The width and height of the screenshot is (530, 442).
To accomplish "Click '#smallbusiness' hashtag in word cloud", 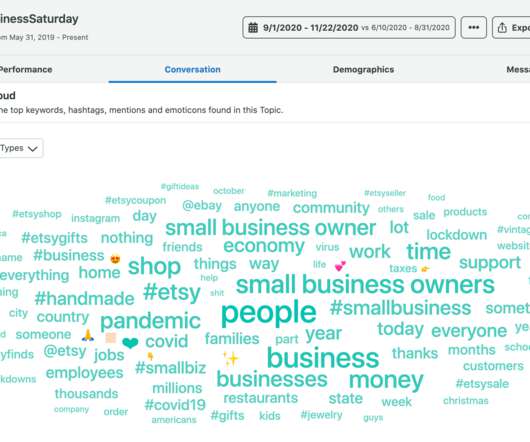I will coord(401,308).
